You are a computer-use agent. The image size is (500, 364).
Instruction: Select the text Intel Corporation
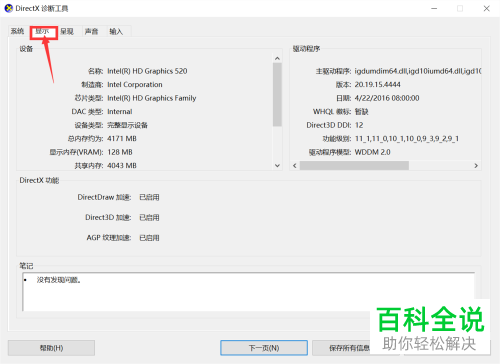(135, 85)
